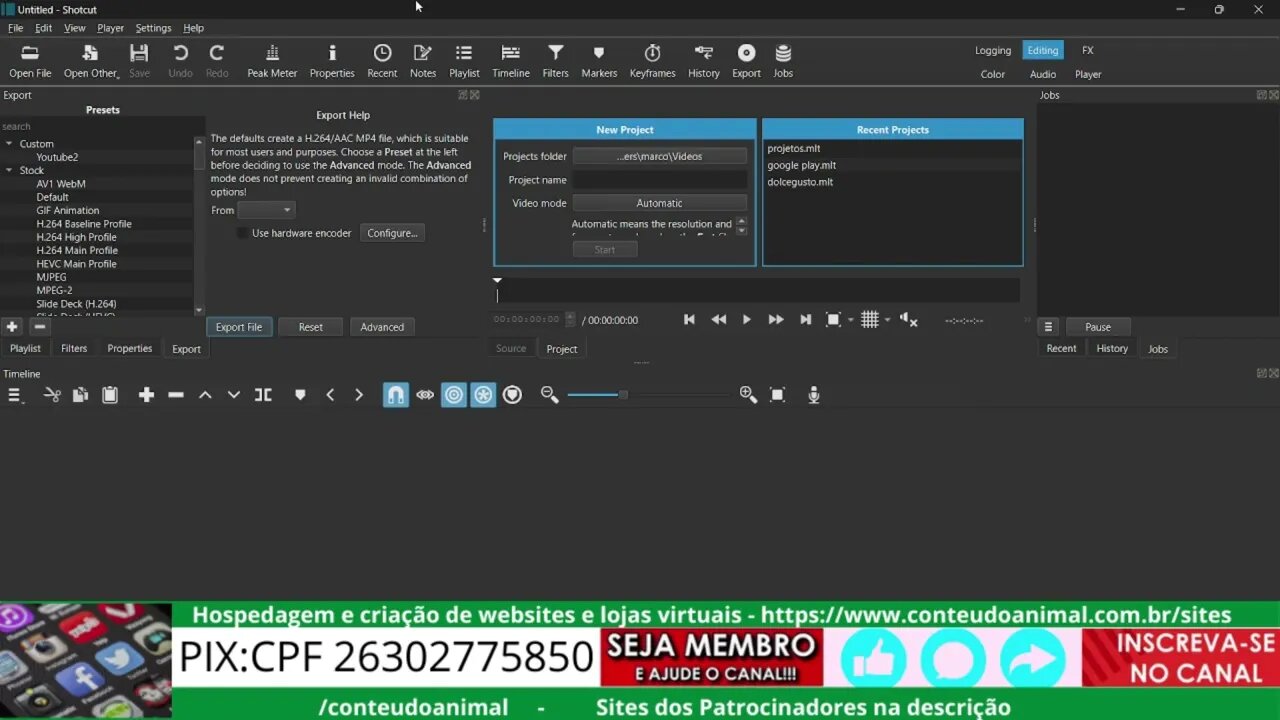Toggle player zoom fit button
The image size is (1280, 720).
coord(833,319)
